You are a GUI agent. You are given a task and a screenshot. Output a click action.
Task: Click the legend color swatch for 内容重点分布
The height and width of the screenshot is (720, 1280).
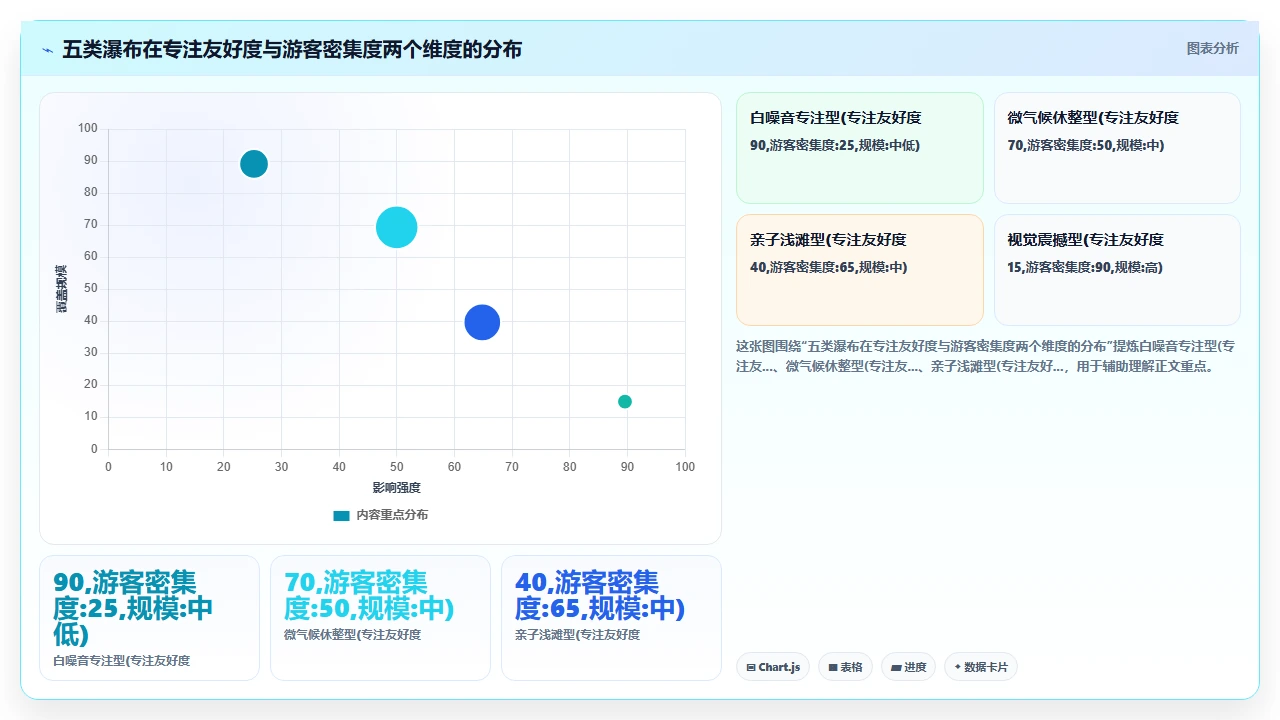(341, 515)
